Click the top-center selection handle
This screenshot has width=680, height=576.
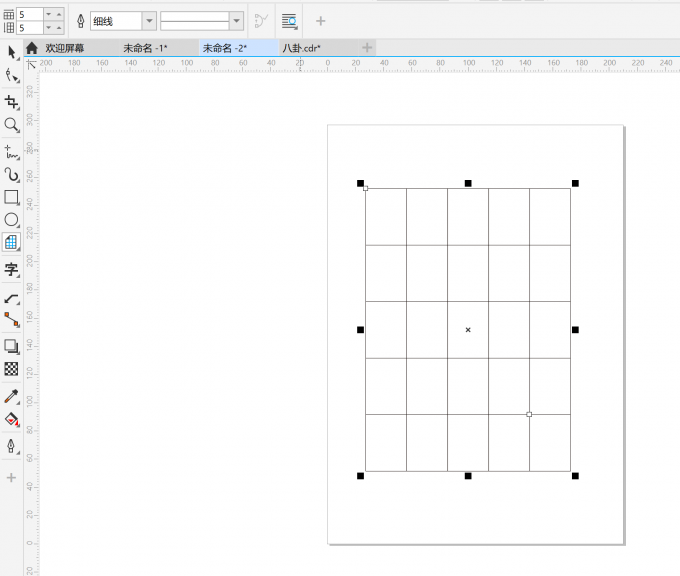pyautogui.click(x=468, y=183)
